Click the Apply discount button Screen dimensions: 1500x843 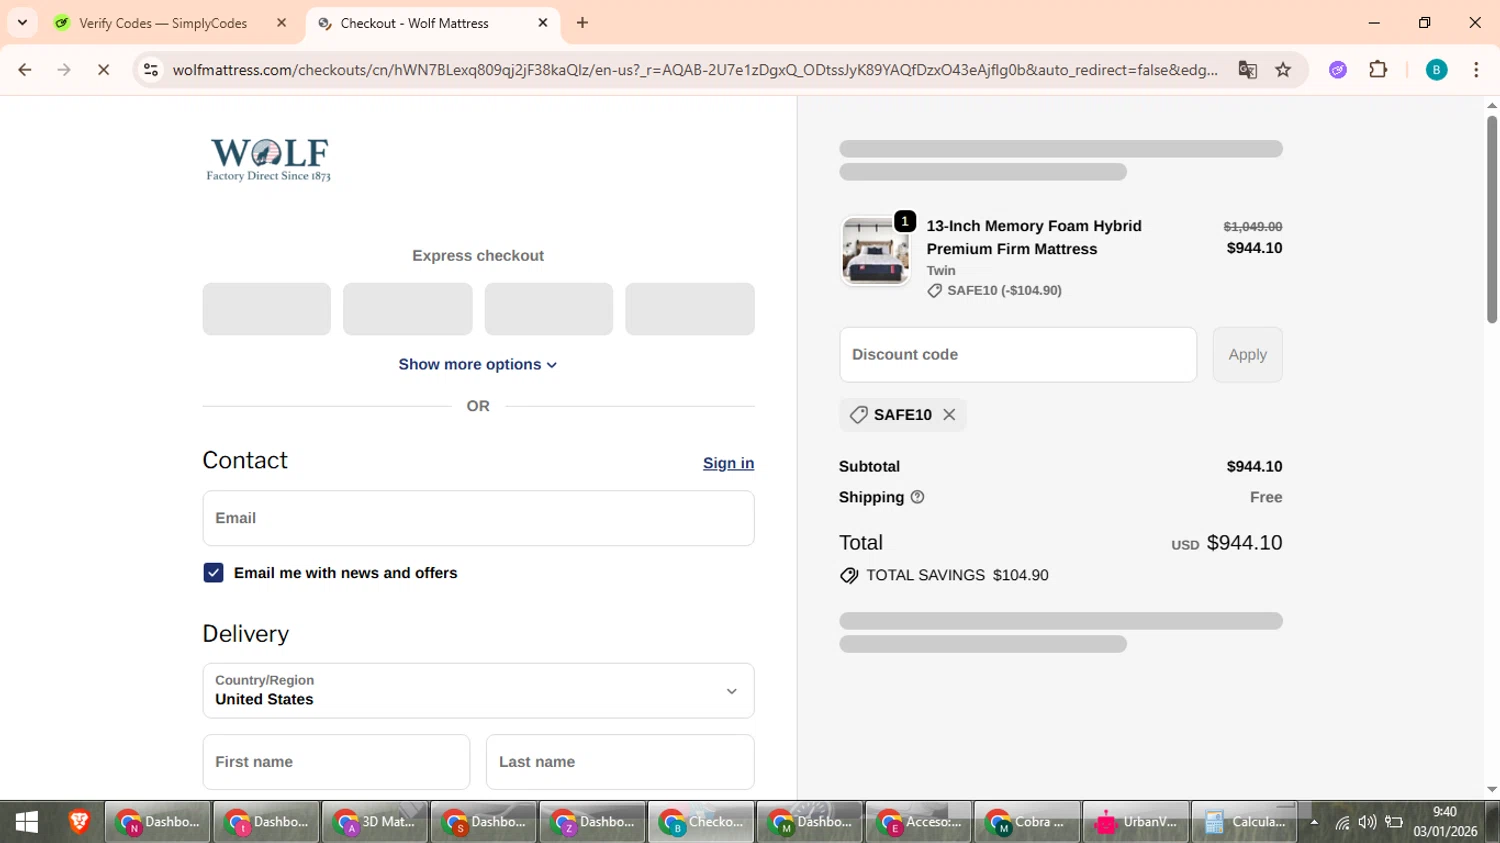coord(1247,355)
